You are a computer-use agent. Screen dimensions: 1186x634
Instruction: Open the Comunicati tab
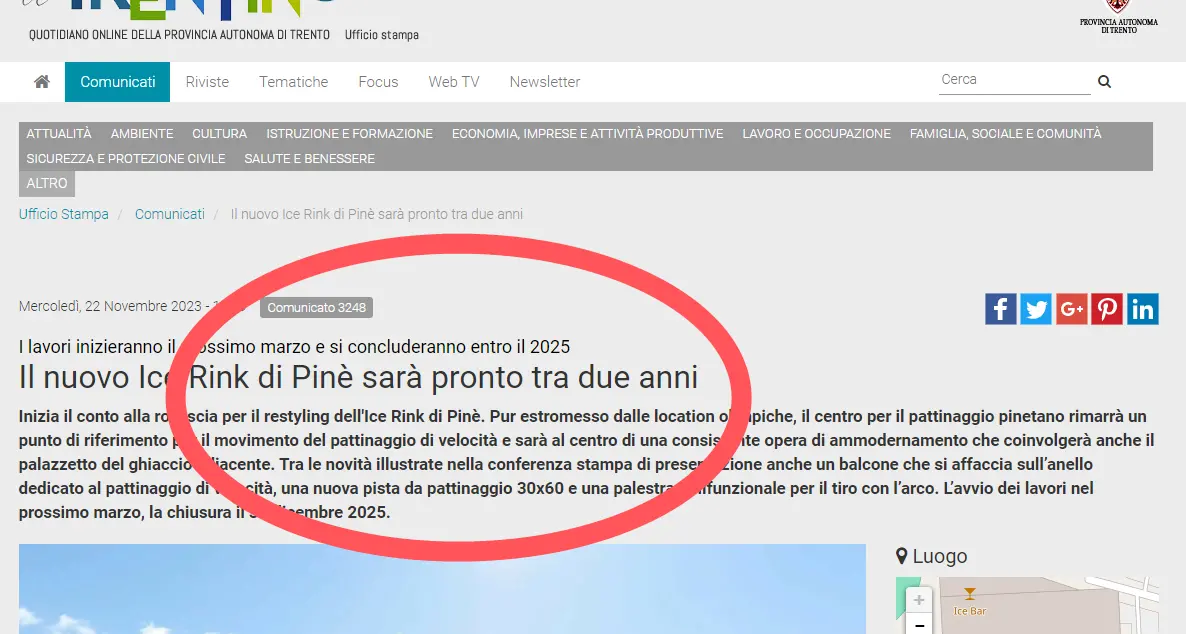[x=117, y=82]
